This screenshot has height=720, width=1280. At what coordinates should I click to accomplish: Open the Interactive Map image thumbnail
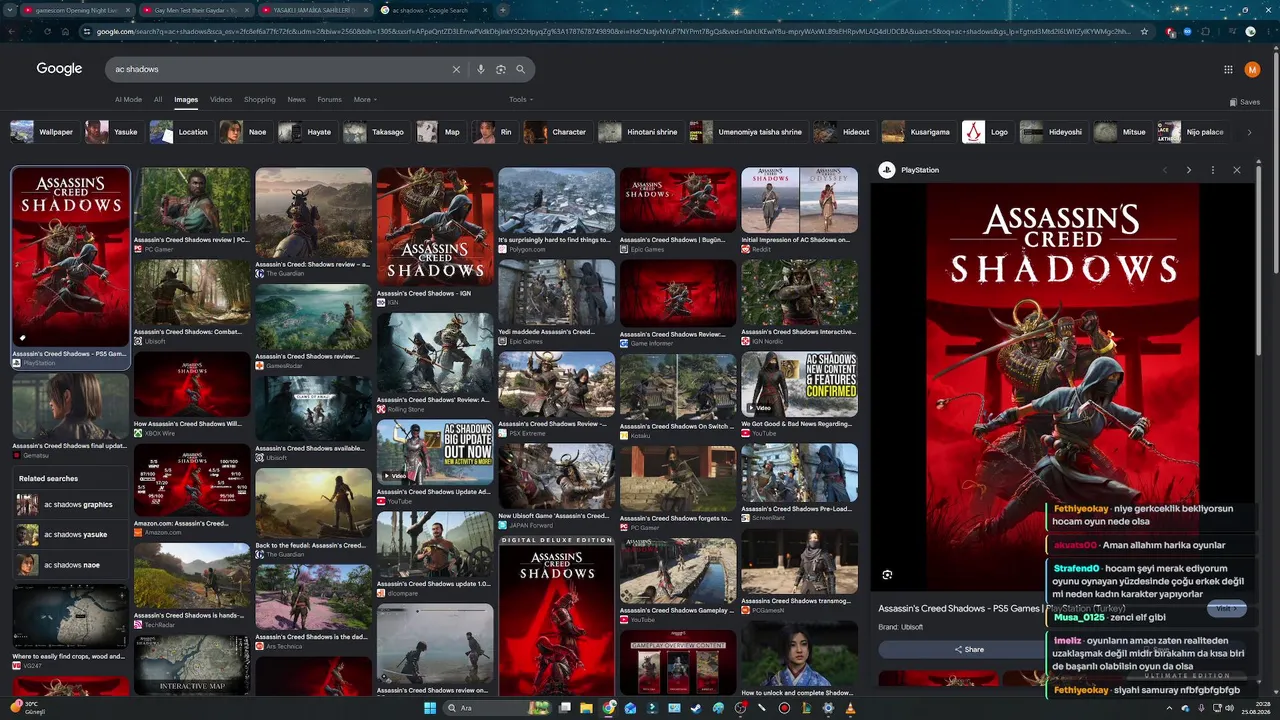point(192,665)
